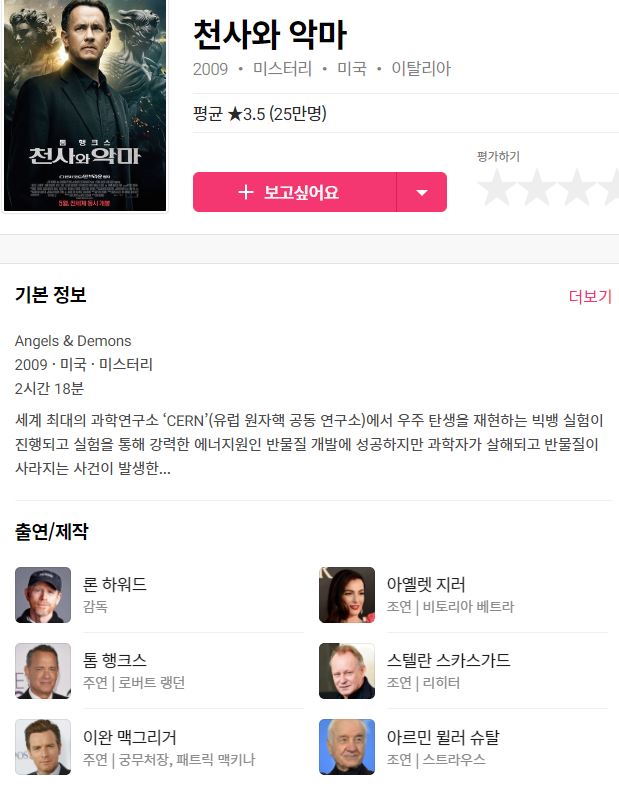Rate three stars under 평가하기
Screen dimensions: 619x798
[576, 187]
